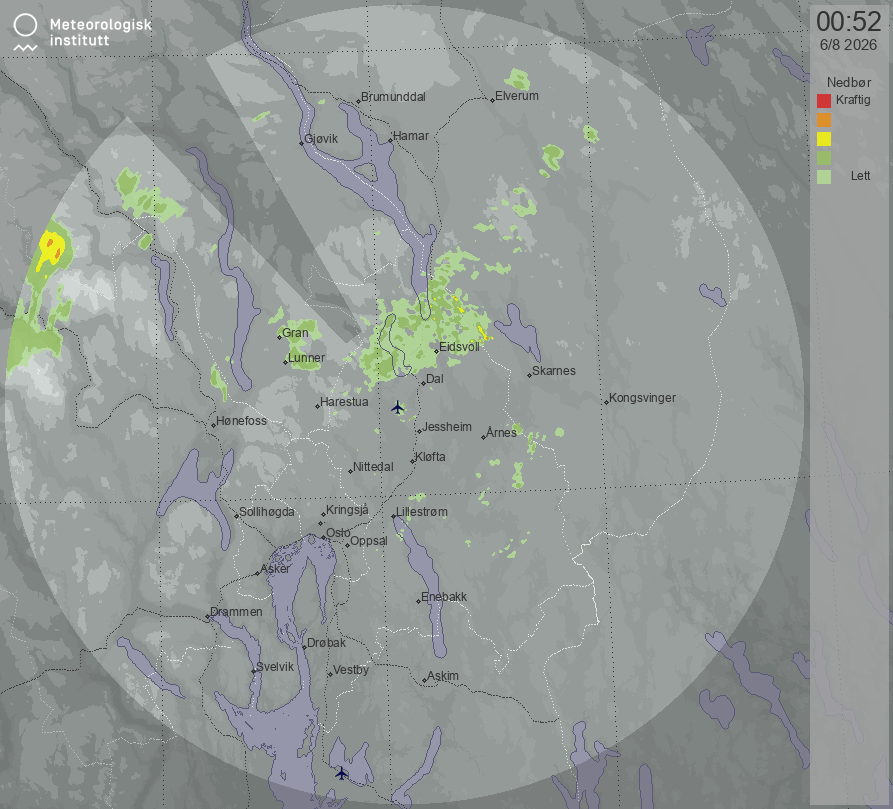Click the Askim town label
The image size is (893, 809).
443,676
